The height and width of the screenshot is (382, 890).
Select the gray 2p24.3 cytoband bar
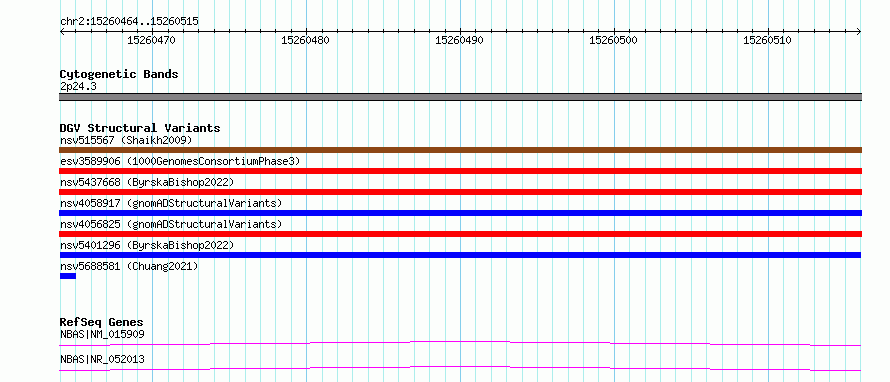coord(460,97)
